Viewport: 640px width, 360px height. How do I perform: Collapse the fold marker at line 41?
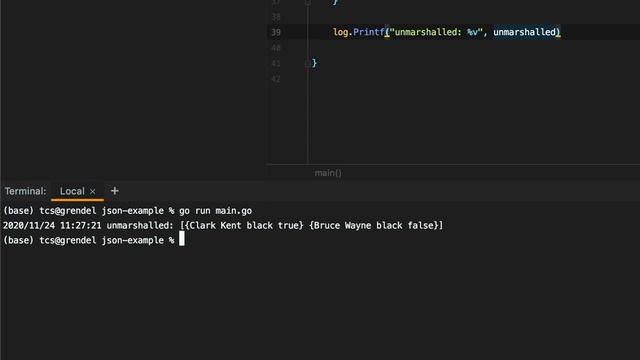307,63
